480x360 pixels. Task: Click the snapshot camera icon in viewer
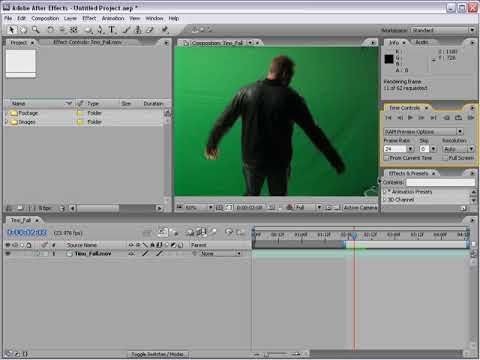272,207
